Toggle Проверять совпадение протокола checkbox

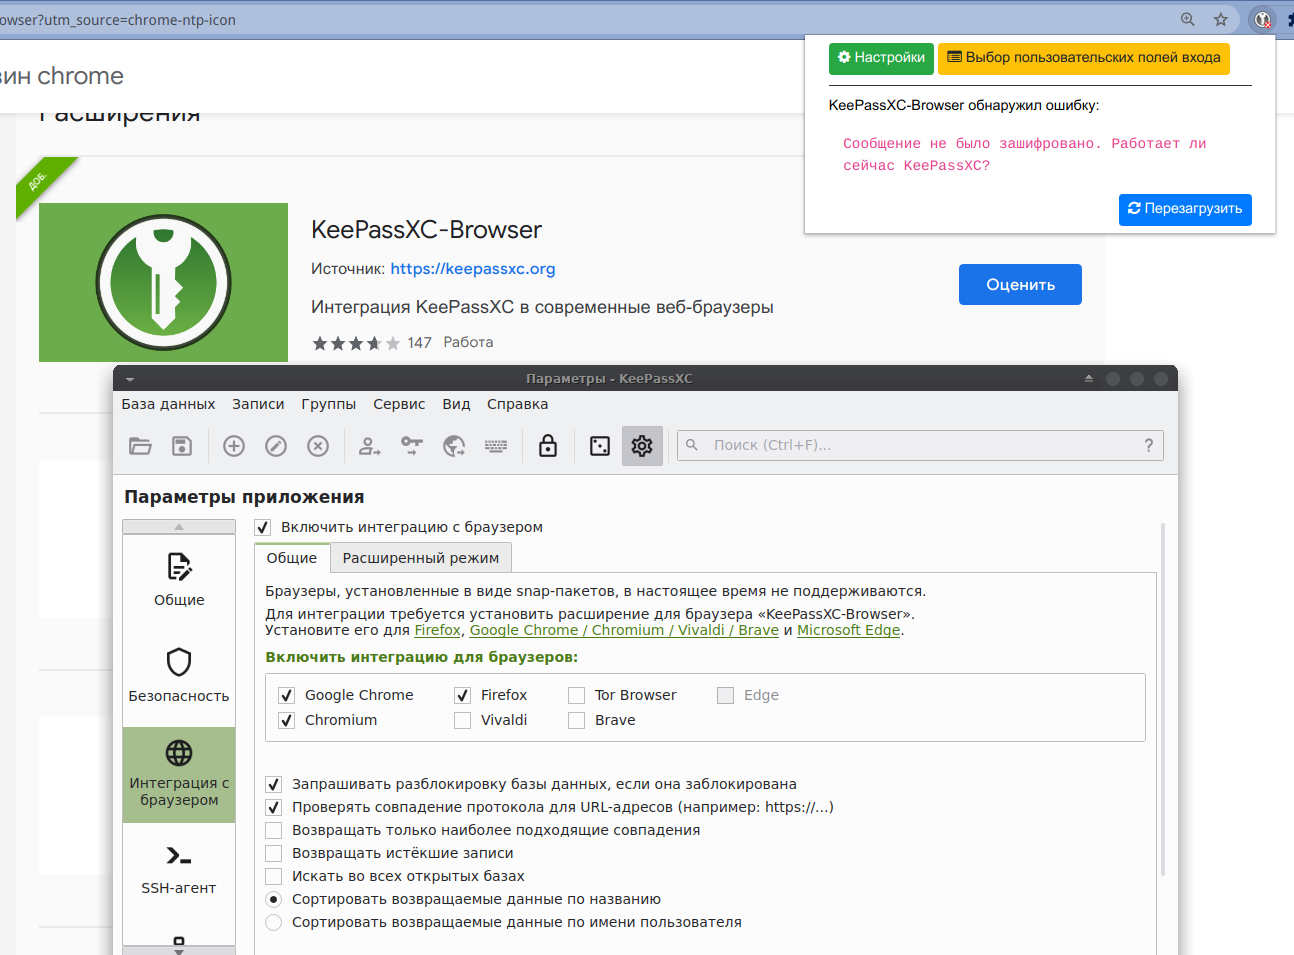click(273, 808)
